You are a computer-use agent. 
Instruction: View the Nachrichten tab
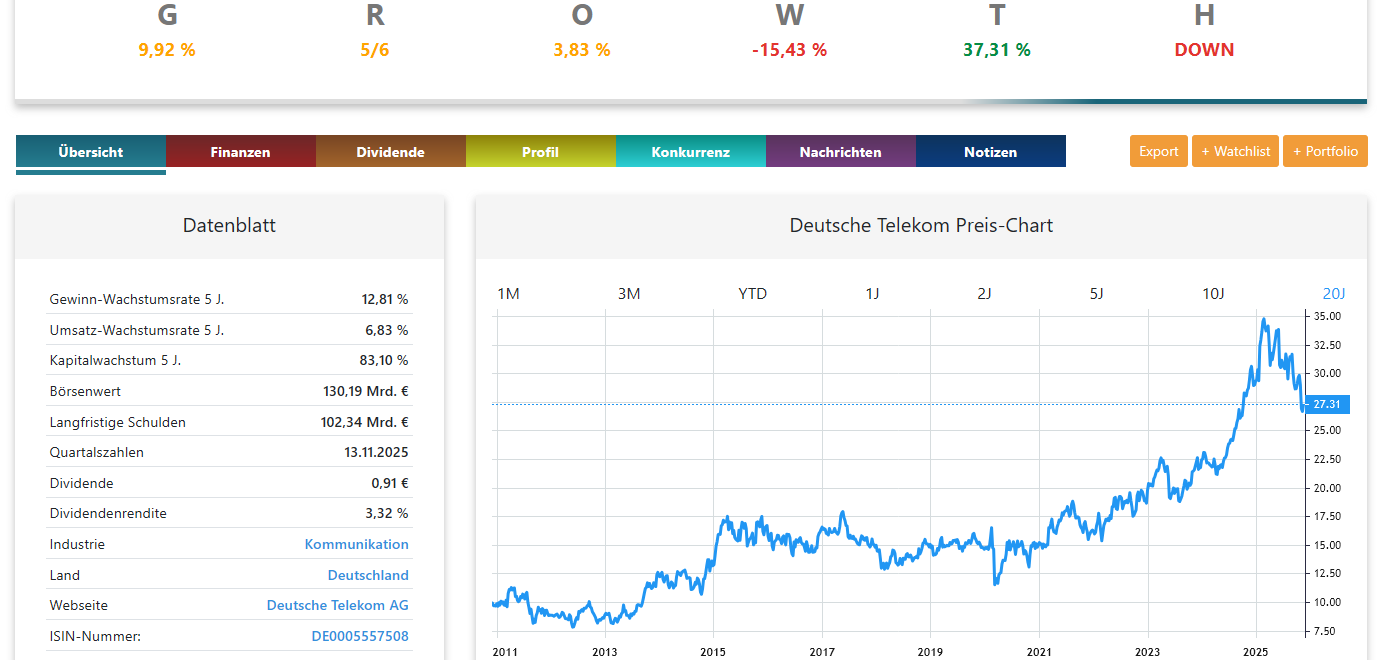[x=840, y=152]
